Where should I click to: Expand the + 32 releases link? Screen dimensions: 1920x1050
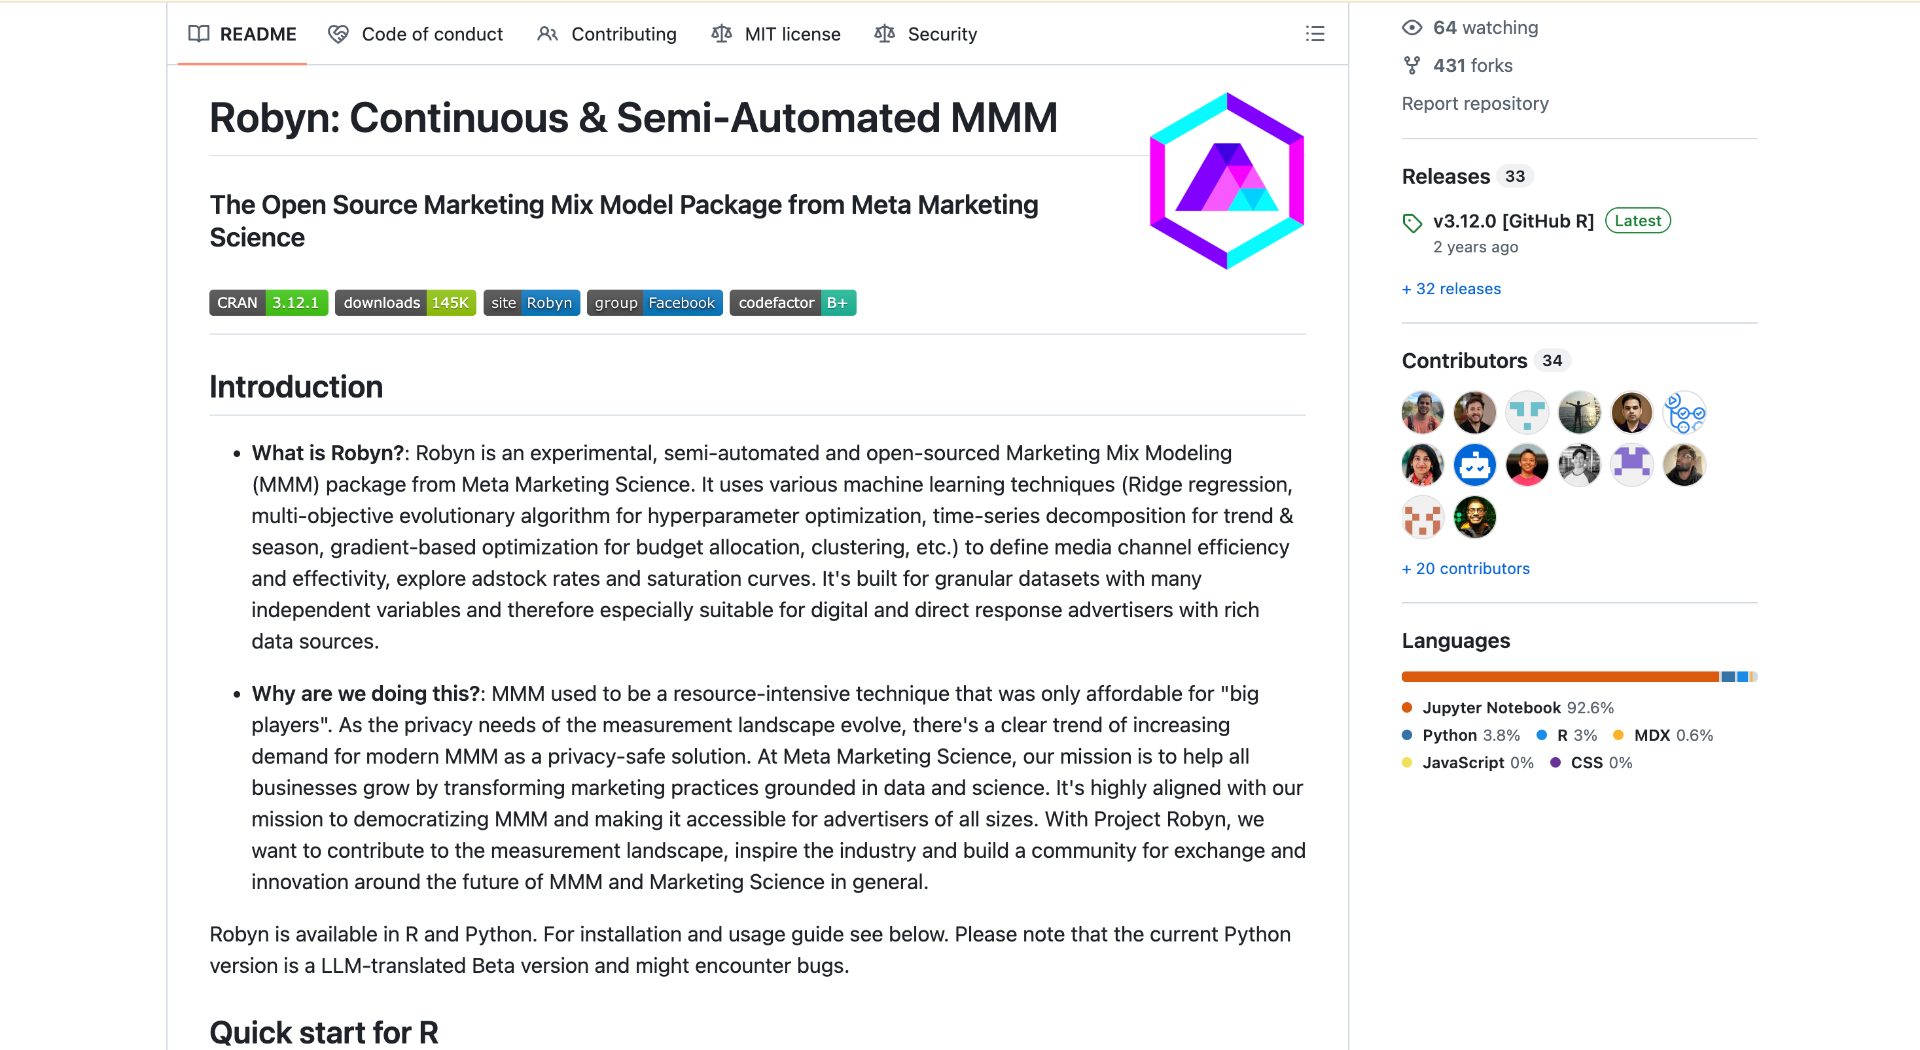(1451, 289)
